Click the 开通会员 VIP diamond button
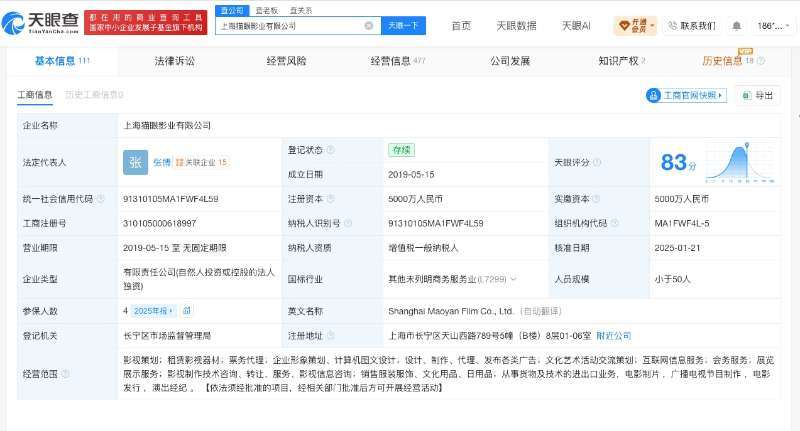The width and height of the screenshot is (800, 431). pyautogui.click(x=635, y=26)
